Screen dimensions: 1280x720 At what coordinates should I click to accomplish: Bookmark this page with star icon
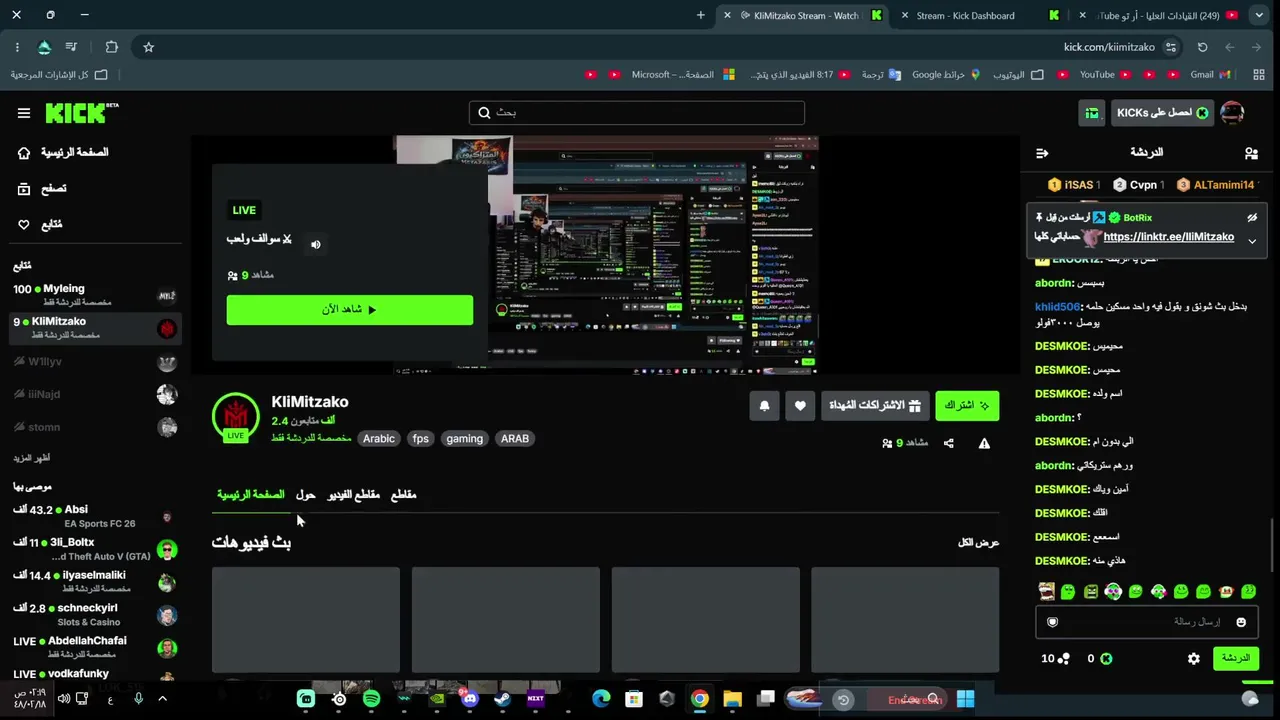(148, 47)
